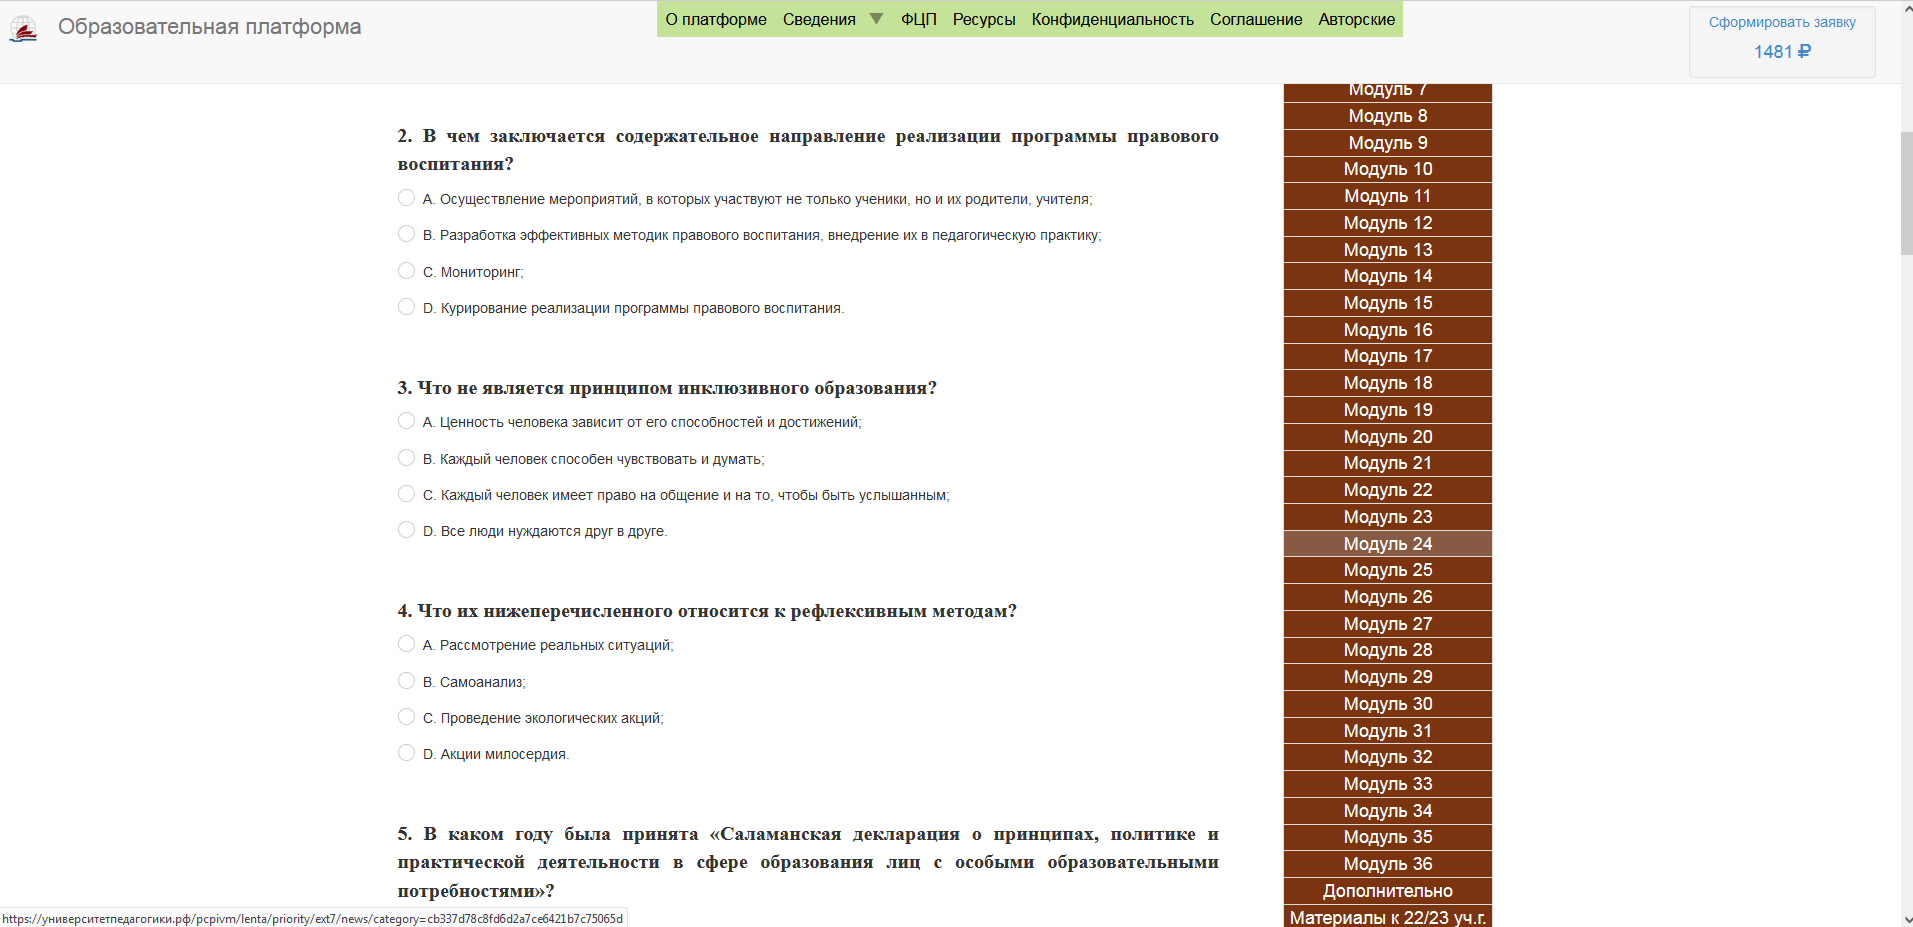This screenshot has width=1913, height=927.
Task: Click the scrollbar down arrow
Action: (x=1906, y=919)
